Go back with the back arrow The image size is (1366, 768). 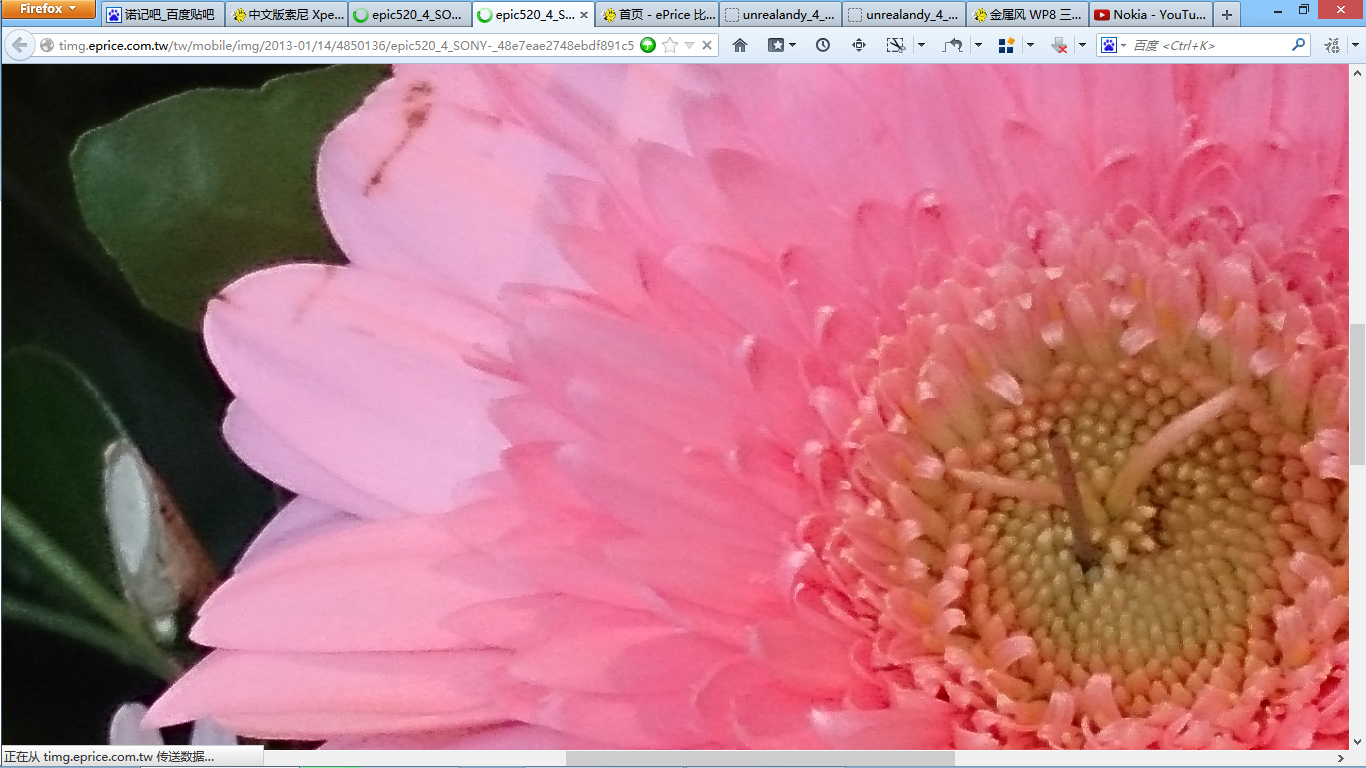[x=19, y=45]
